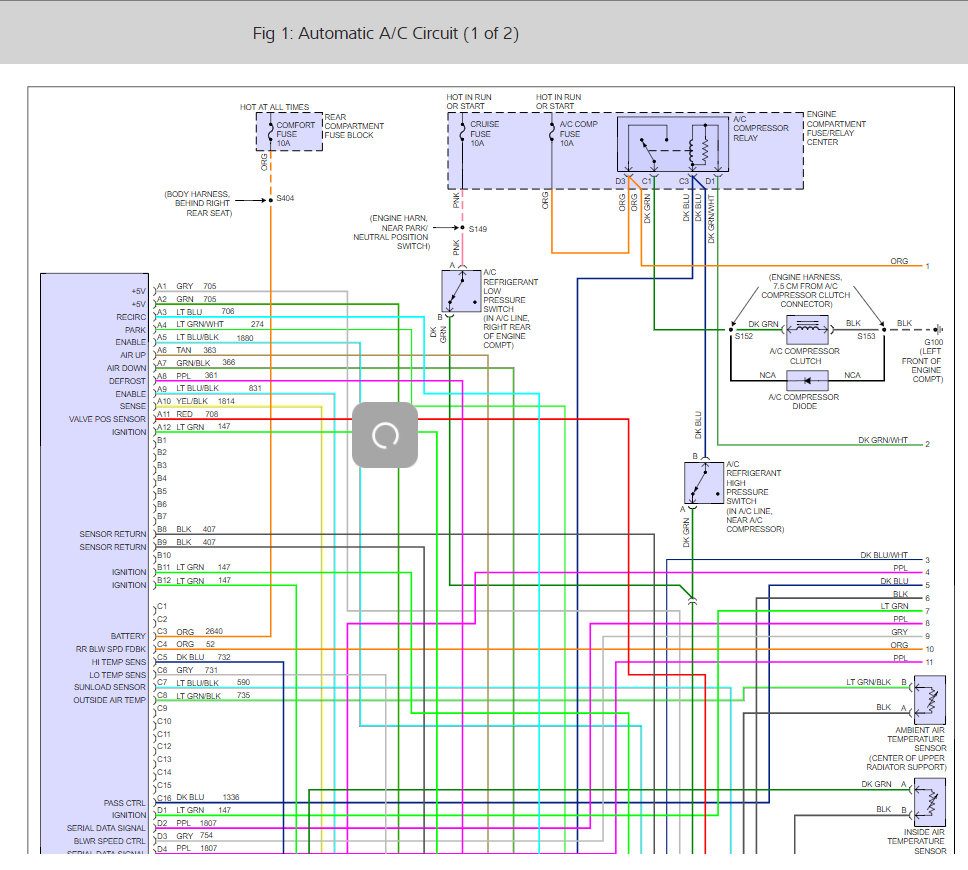Click the inside air temperature sensor symbol
The image size is (968, 870).
(x=930, y=802)
